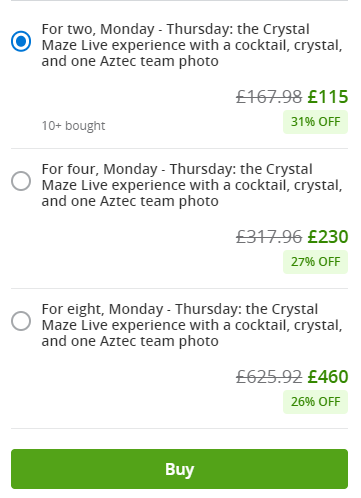Click 'and one Aztec team photo' in the four-person option

click(x=130, y=201)
